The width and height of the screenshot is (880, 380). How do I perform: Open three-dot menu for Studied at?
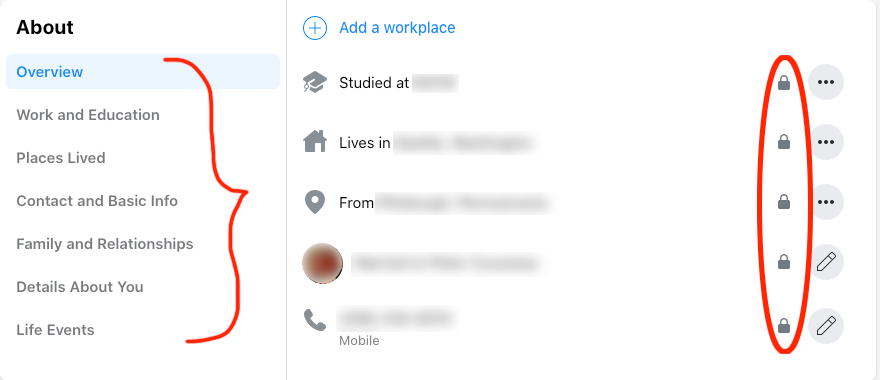point(826,83)
